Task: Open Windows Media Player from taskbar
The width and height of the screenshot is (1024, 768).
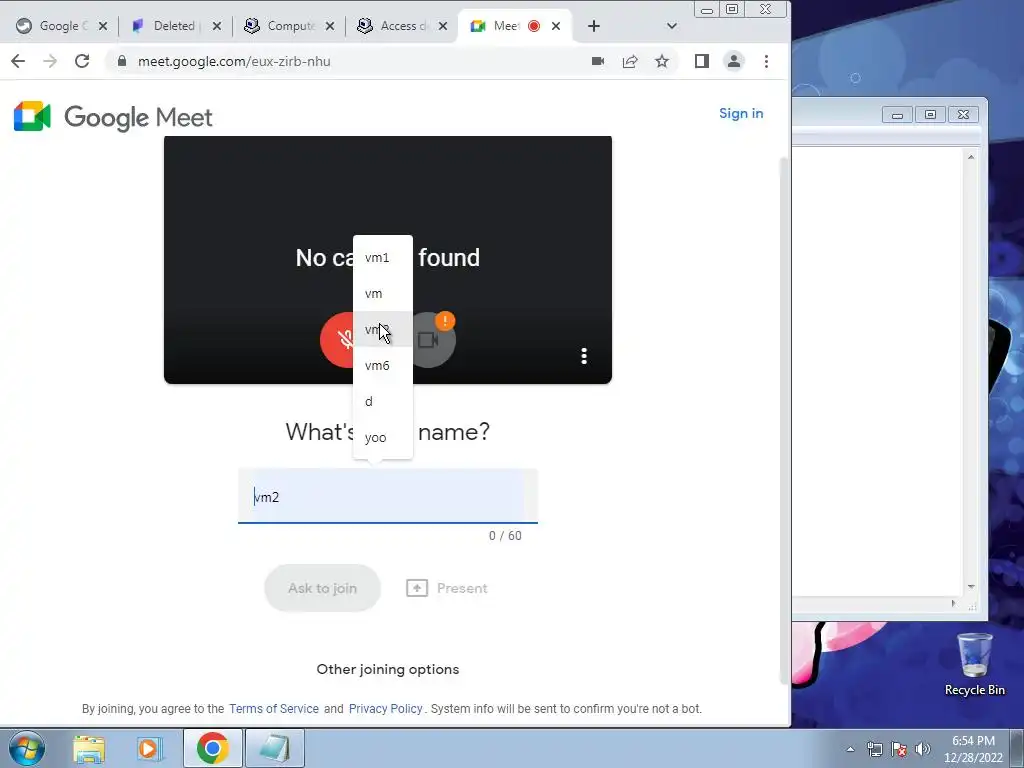Action: click(x=149, y=749)
